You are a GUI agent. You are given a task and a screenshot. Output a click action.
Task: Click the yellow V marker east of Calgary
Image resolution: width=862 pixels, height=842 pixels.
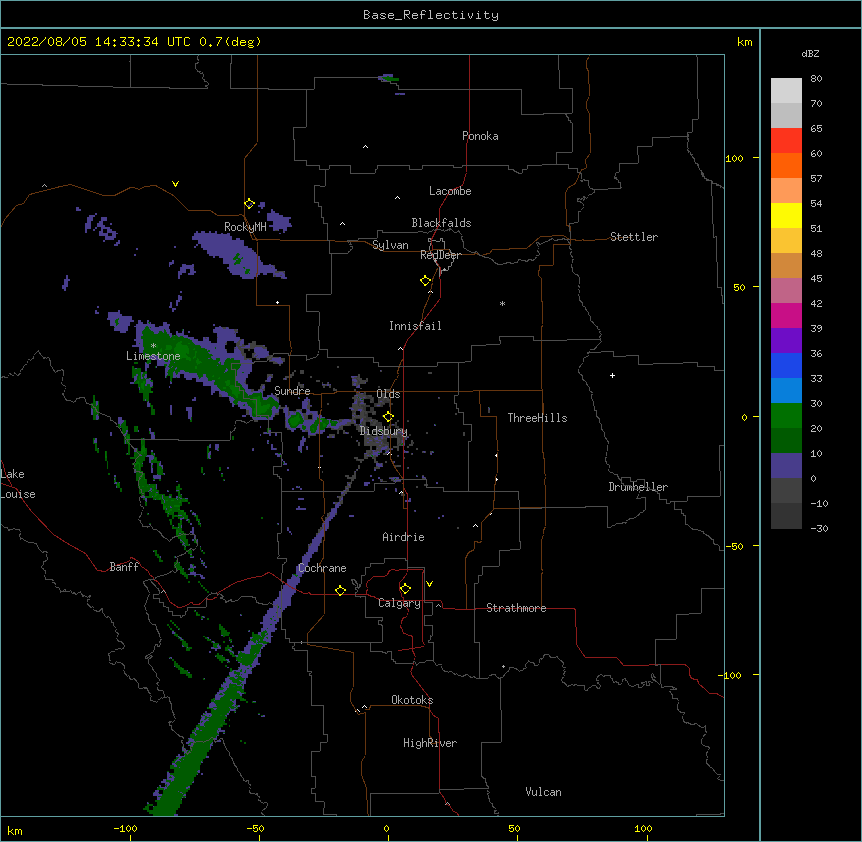[429, 584]
